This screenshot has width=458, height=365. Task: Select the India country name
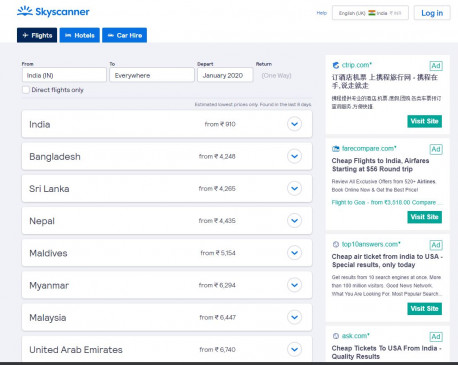click(40, 124)
